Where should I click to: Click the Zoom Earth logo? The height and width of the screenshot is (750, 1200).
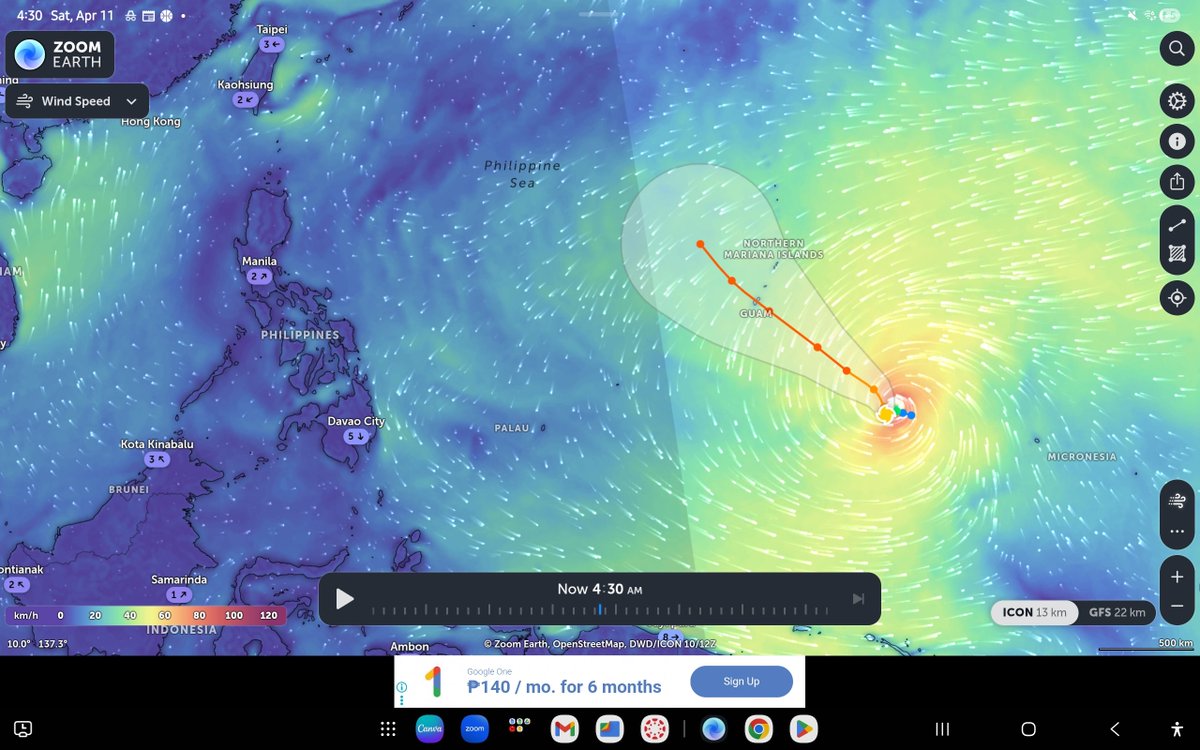(x=59, y=54)
